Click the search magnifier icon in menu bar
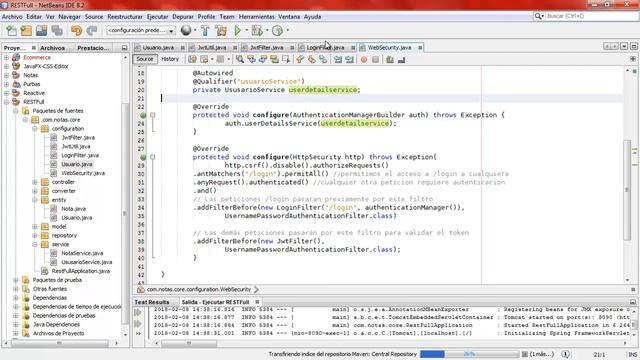Viewport: 640px width, 360px height. (539, 16)
